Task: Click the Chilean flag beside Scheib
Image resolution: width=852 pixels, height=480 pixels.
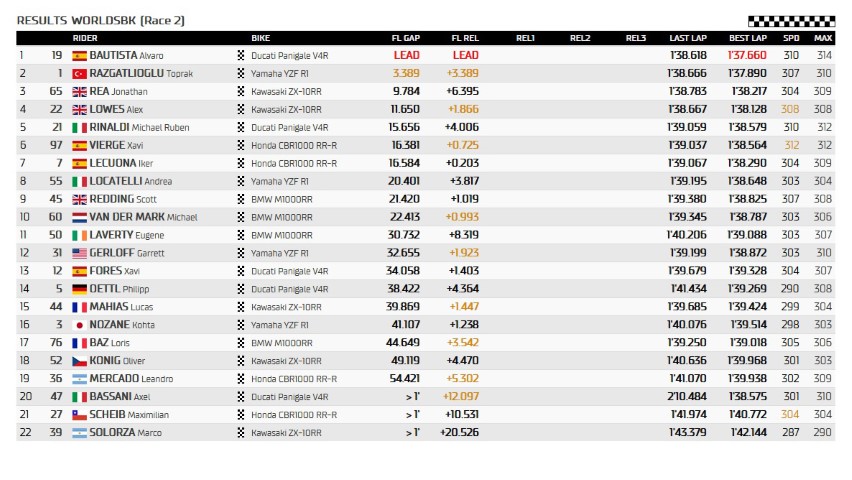Action: tap(80, 415)
